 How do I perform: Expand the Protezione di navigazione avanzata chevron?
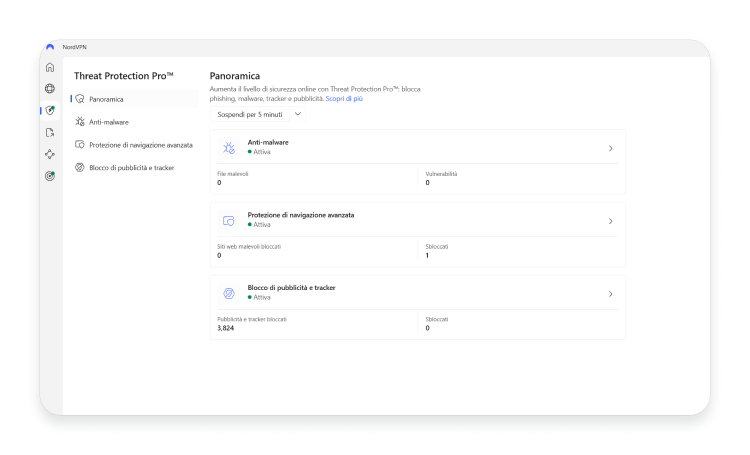tap(610, 221)
